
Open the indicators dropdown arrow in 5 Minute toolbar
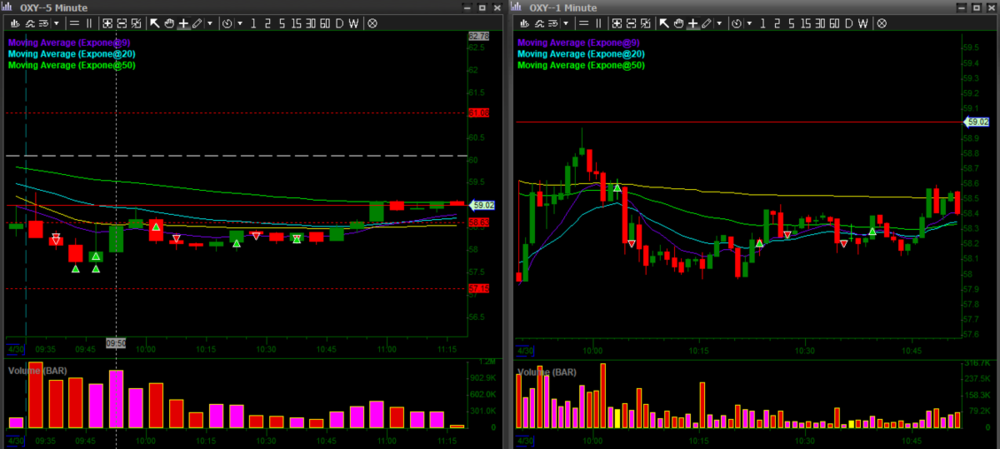tap(56, 22)
